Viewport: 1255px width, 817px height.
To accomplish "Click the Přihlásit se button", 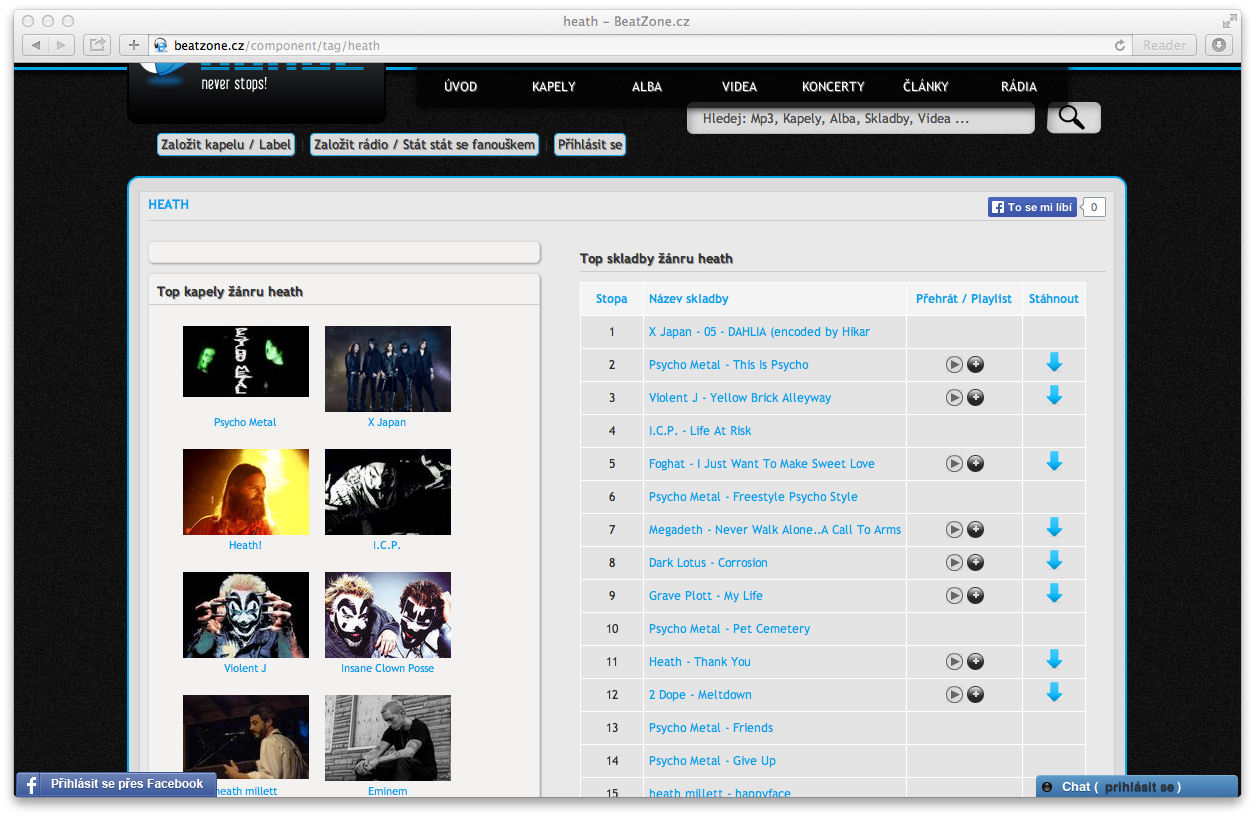I will 590,145.
